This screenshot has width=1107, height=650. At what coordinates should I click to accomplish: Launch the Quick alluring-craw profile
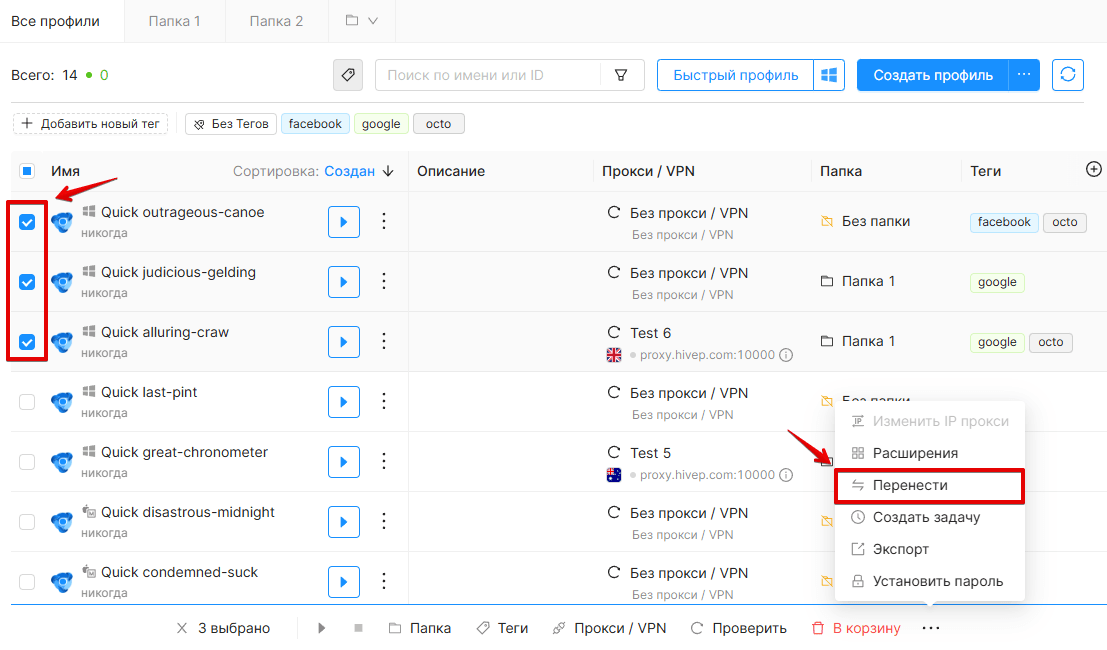[344, 342]
